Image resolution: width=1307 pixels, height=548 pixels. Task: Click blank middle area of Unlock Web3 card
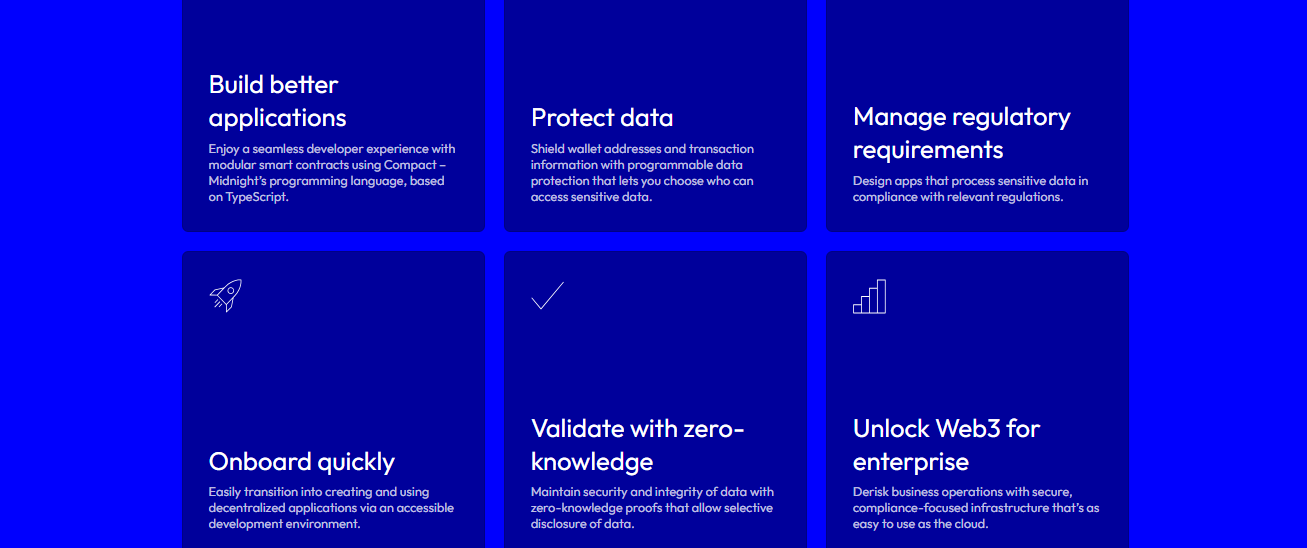(x=977, y=365)
